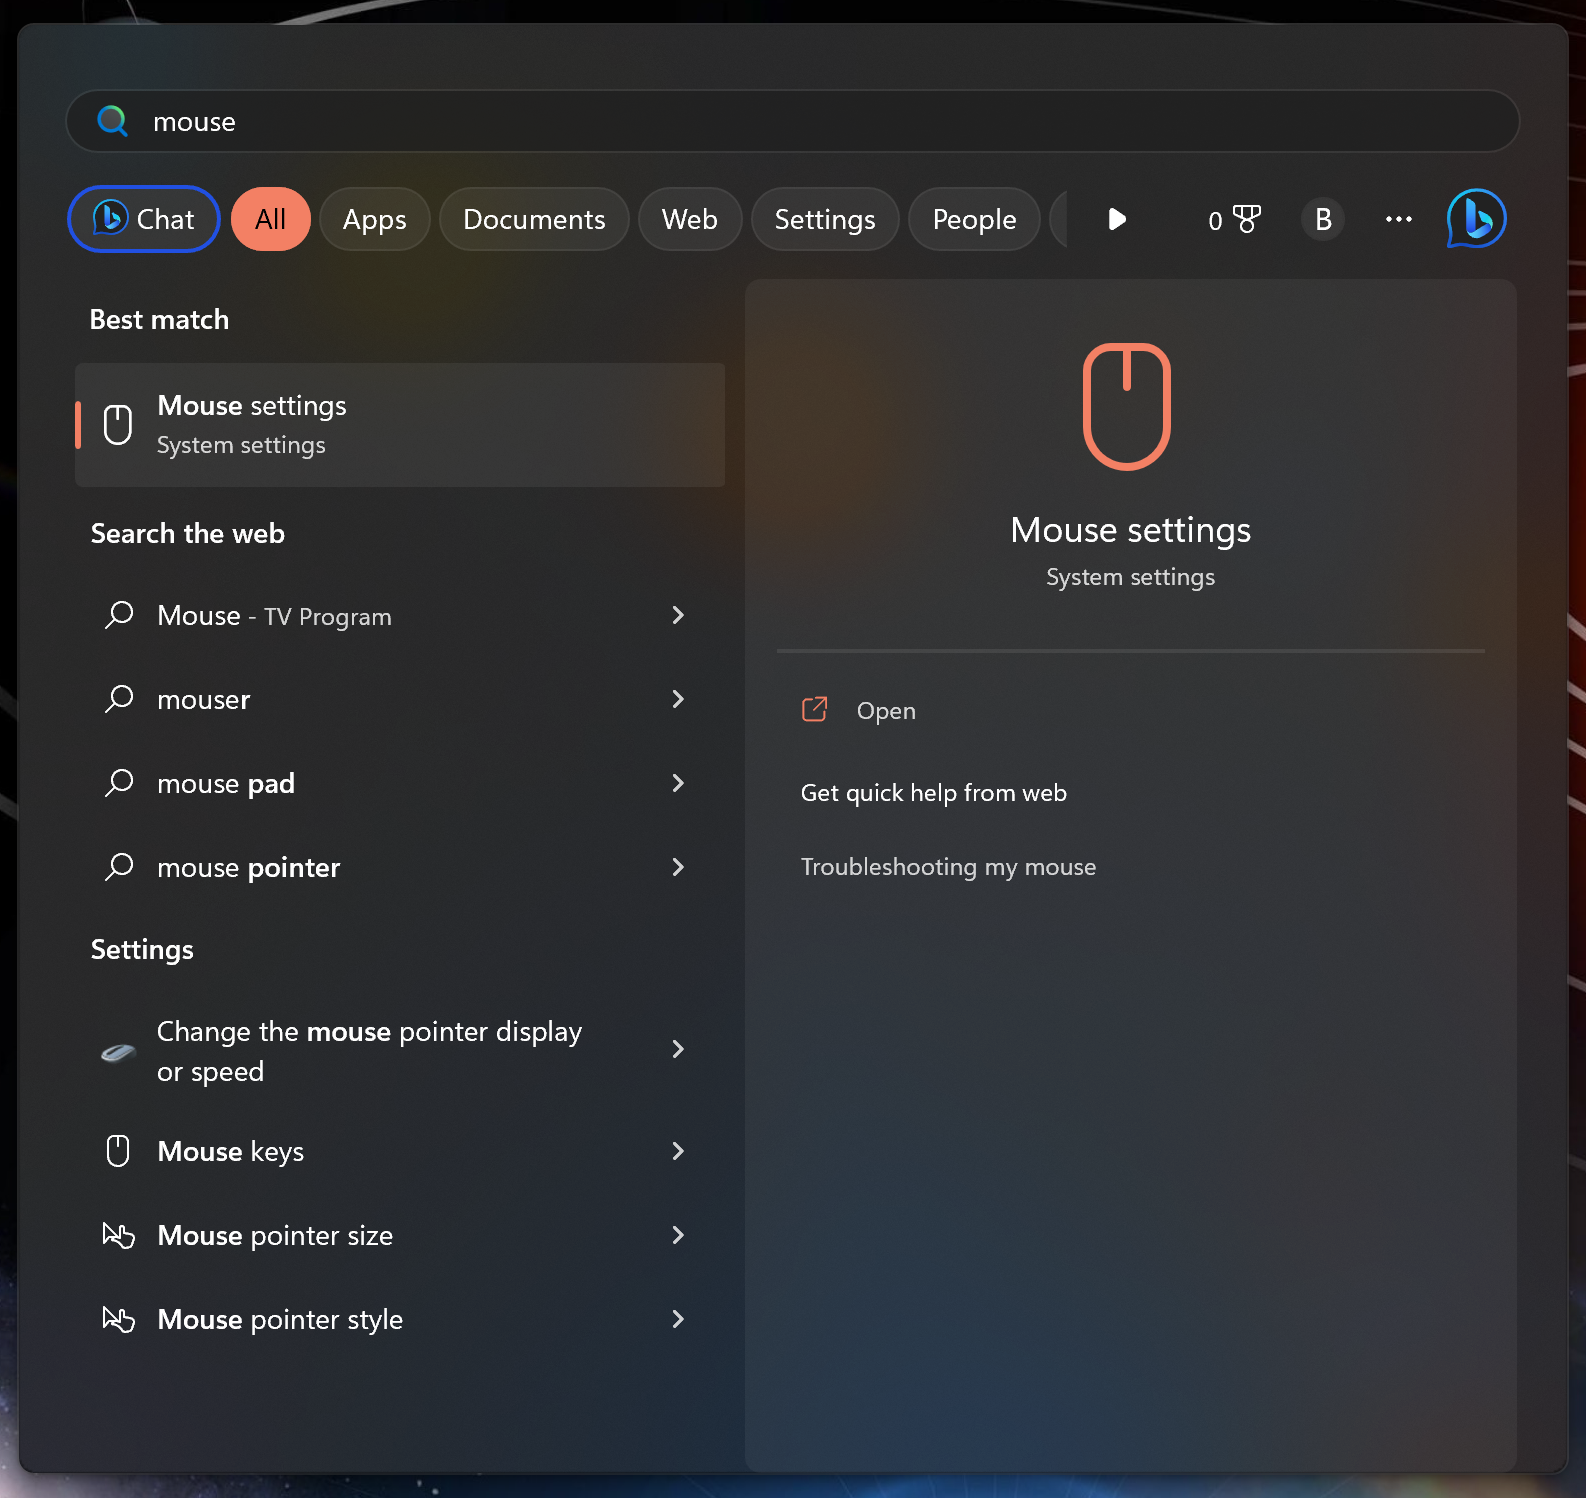Expand the mouse pad suggestion chevron

678,783
